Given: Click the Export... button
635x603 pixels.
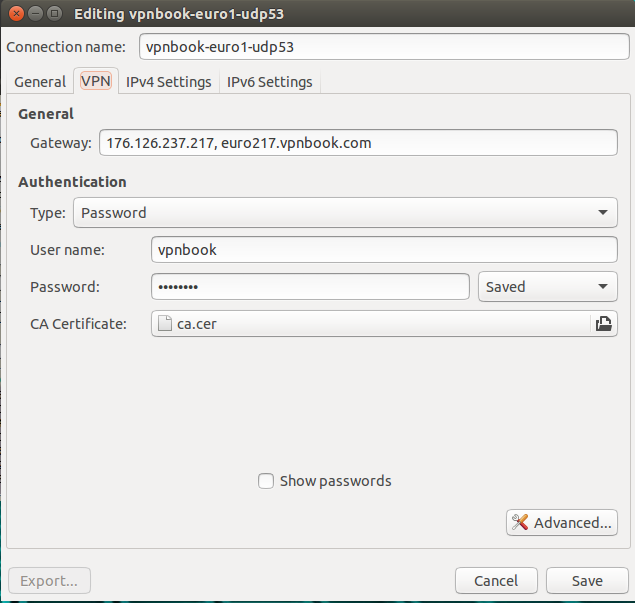Looking at the screenshot, I should click(x=49, y=581).
